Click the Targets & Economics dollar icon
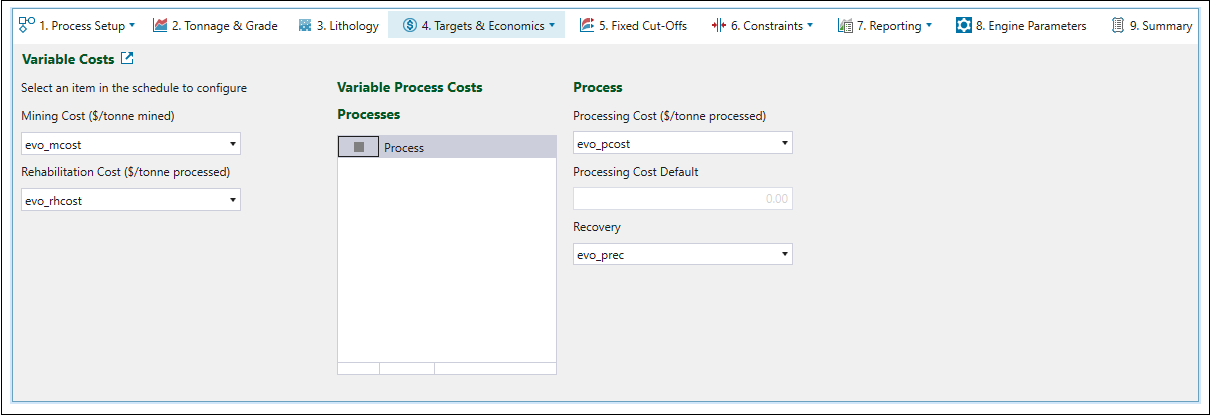Image resolution: width=1210 pixels, height=416 pixels. [x=410, y=25]
